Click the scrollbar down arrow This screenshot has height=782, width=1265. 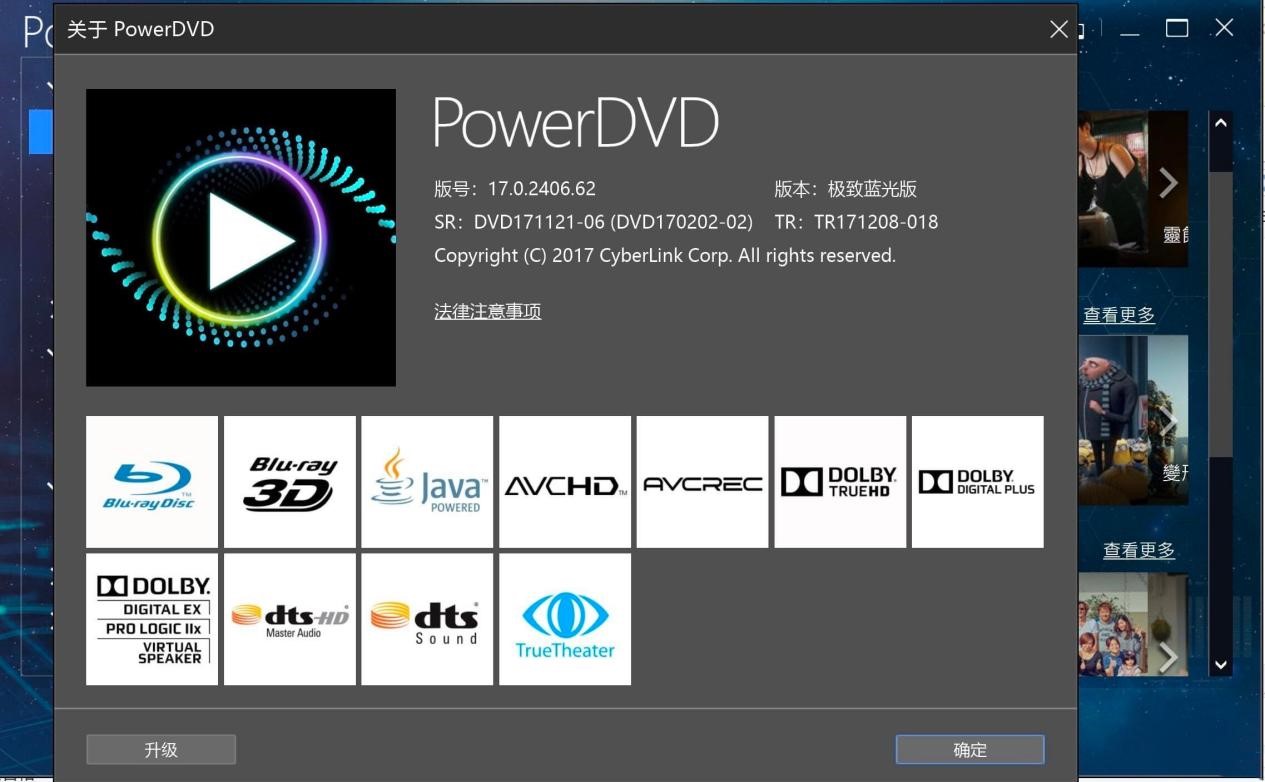click(x=1219, y=663)
